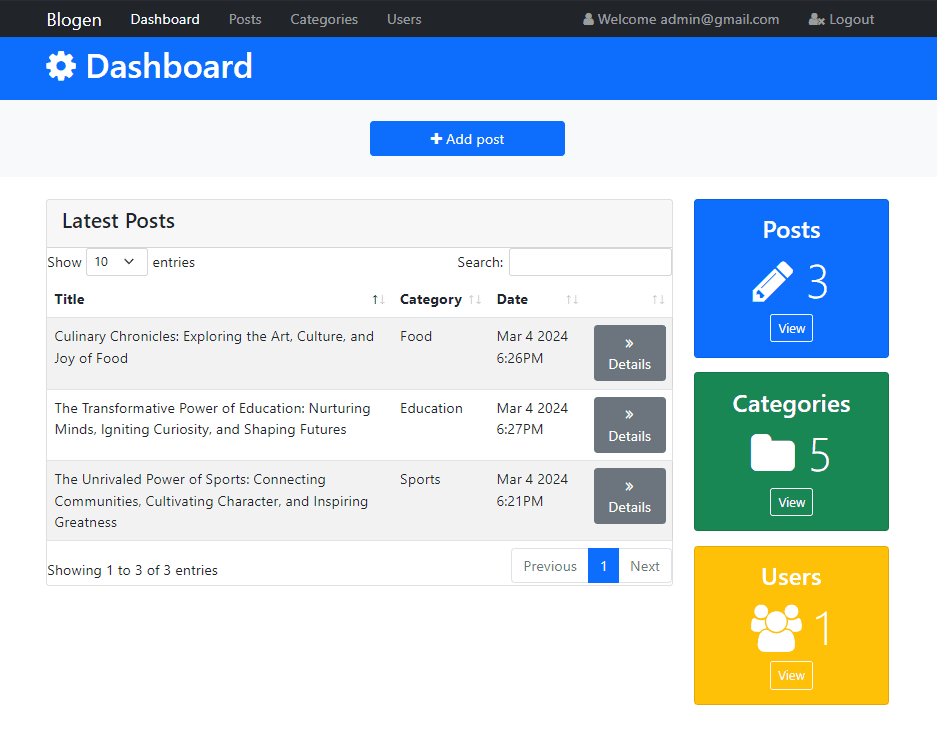Open Details for the Sports post
Viewport: 937px width, 745px height.
(x=629, y=496)
